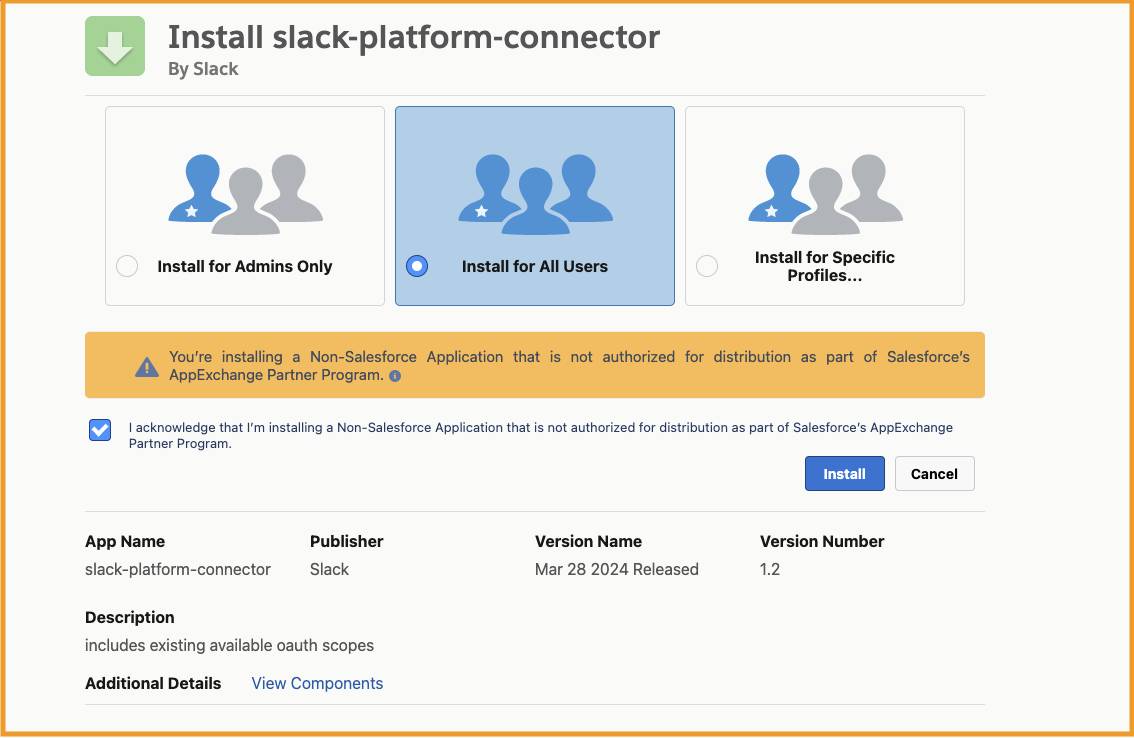This screenshot has width=1134, height=738.
Task: Open the View Components link
Action: pyautogui.click(x=317, y=683)
